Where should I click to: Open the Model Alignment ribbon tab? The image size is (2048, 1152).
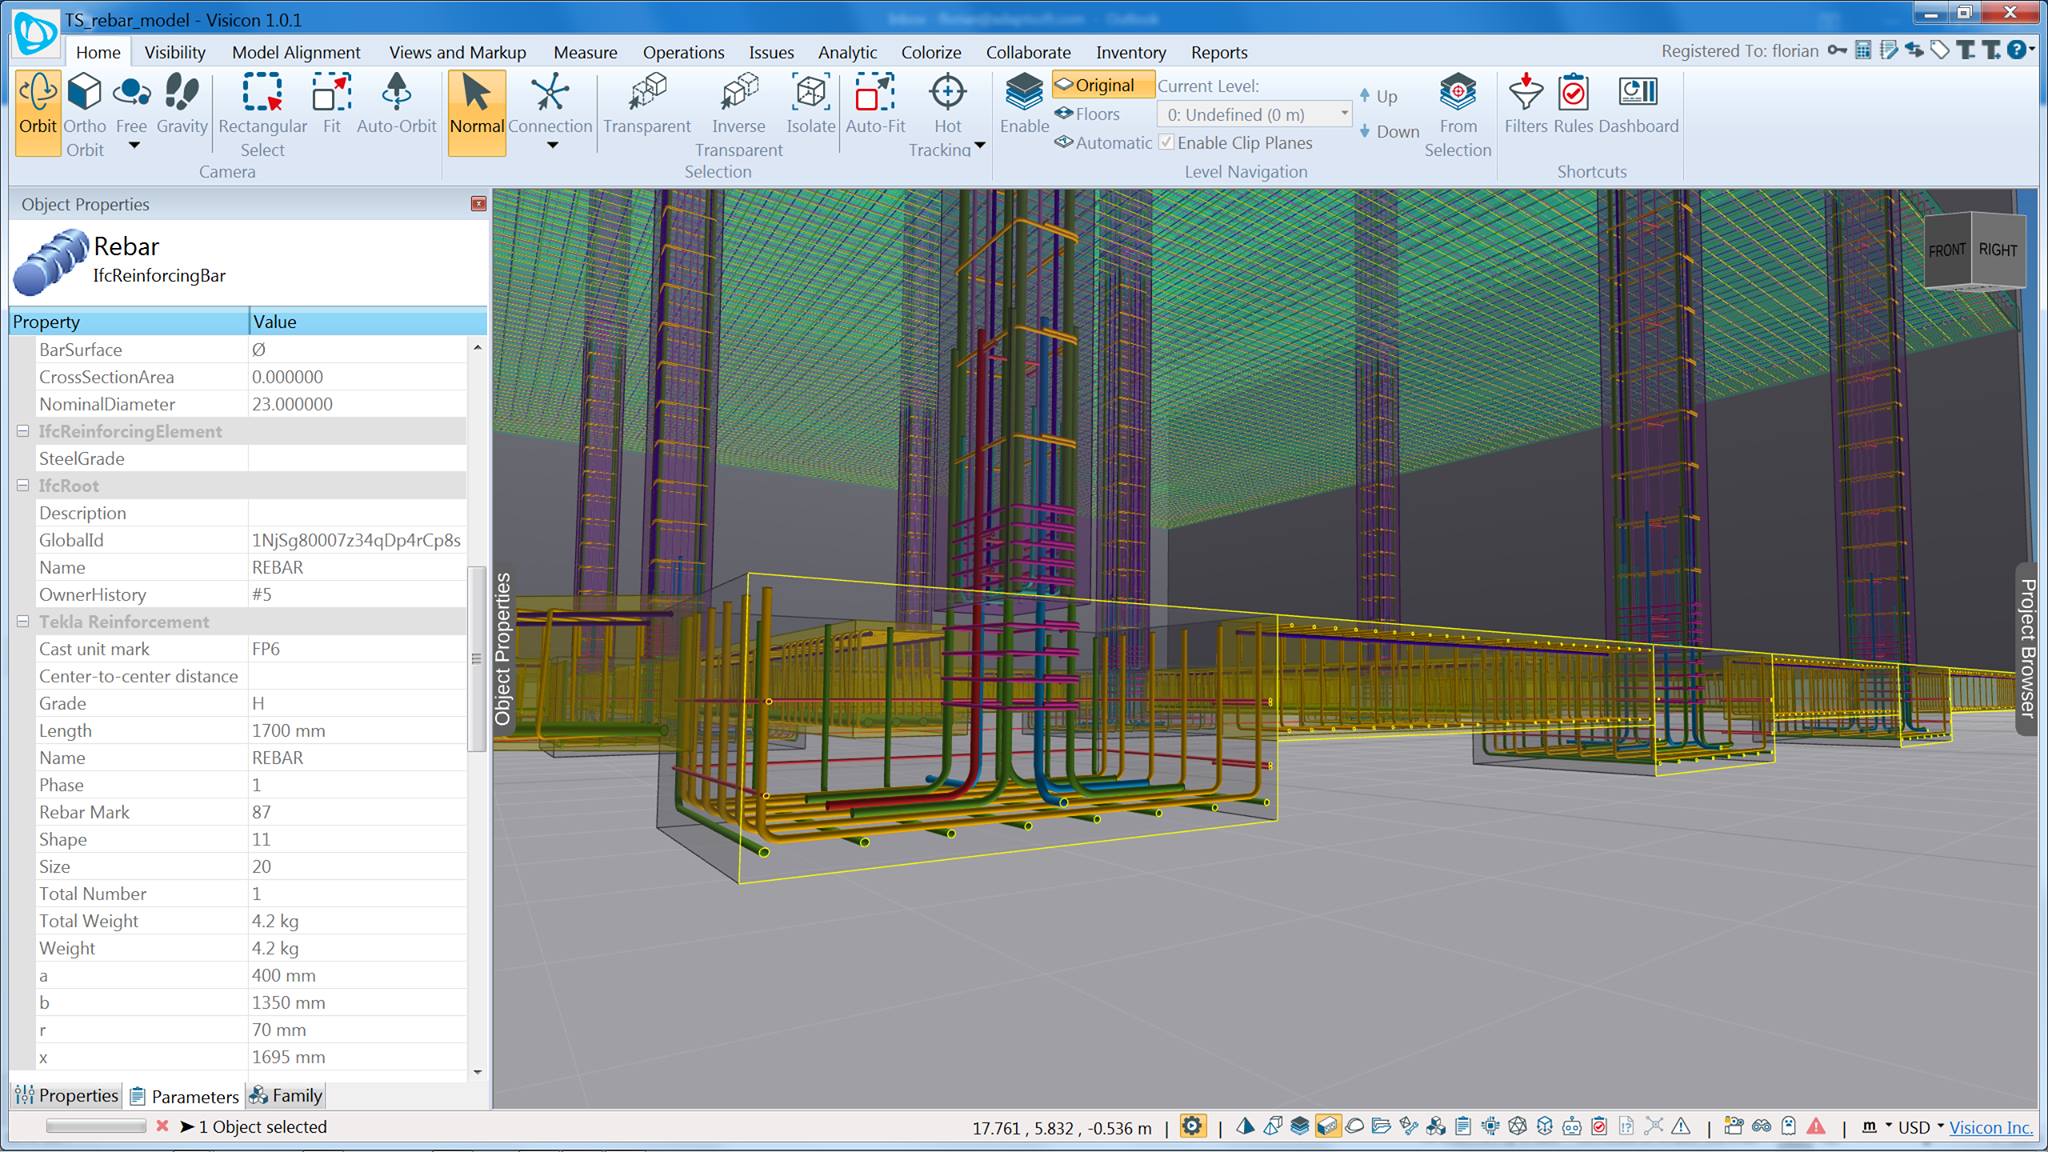pos(296,52)
